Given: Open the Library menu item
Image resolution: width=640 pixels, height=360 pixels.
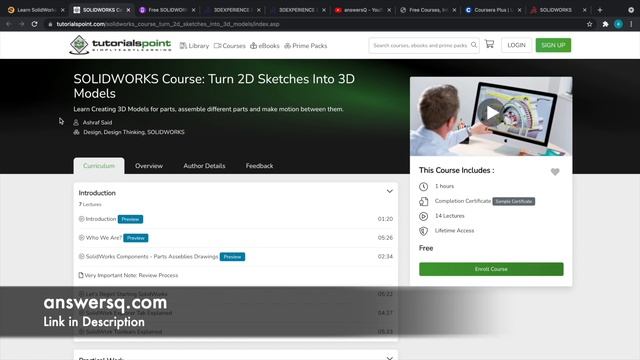Looking at the screenshot, I should point(194,46).
